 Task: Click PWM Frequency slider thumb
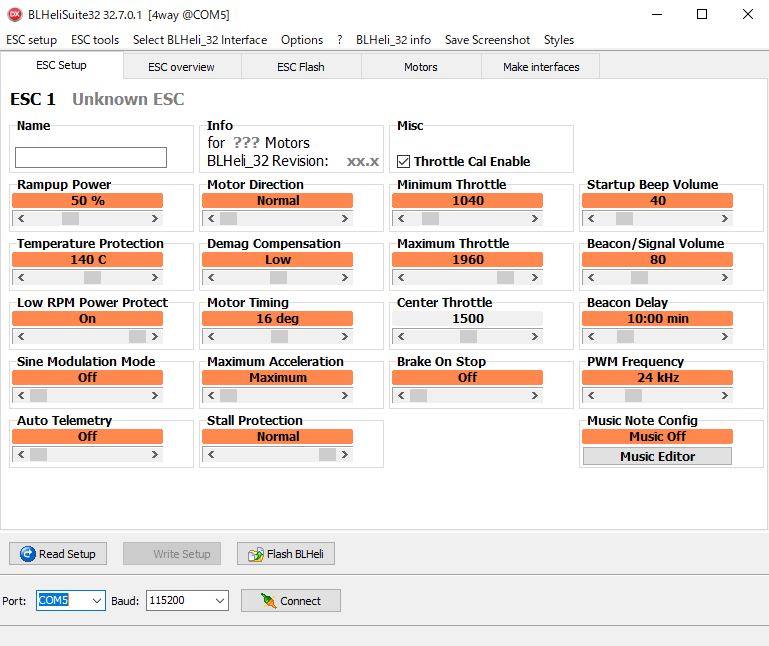[633, 395]
